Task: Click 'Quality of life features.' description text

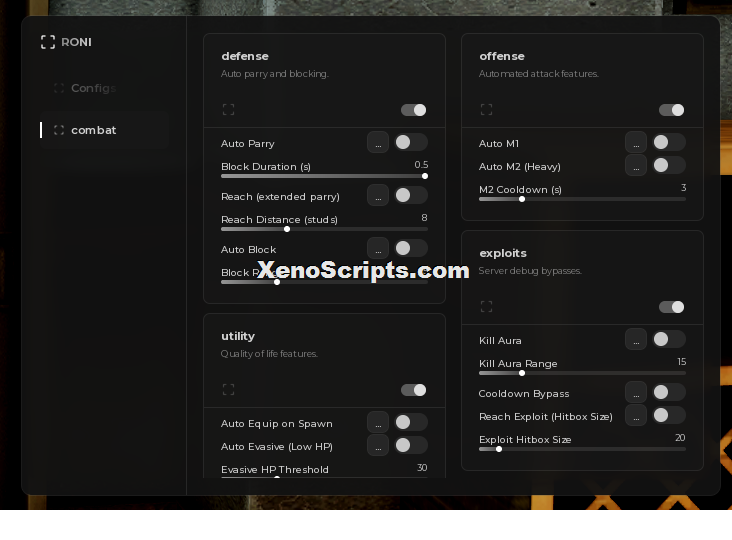Action: (269, 354)
